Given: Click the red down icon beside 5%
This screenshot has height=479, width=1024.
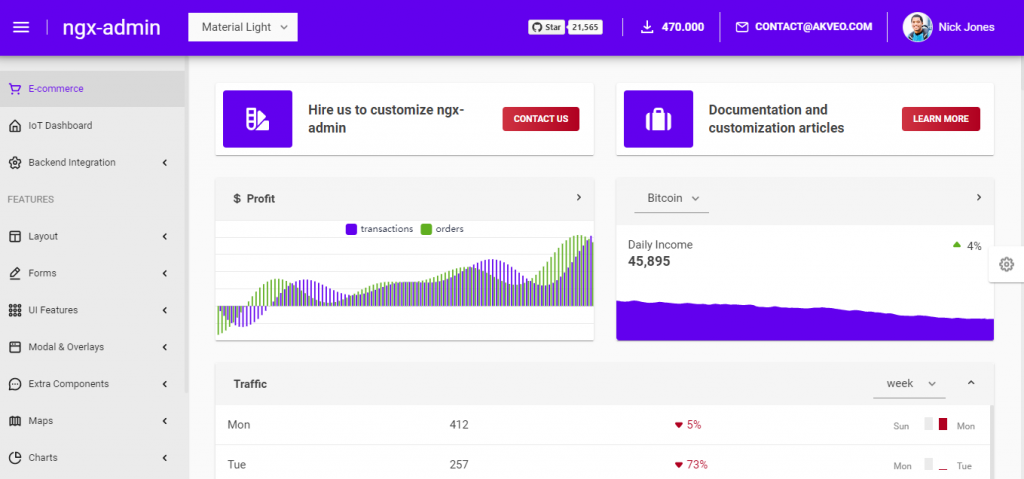Looking at the screenshot, I should (679, 425).
